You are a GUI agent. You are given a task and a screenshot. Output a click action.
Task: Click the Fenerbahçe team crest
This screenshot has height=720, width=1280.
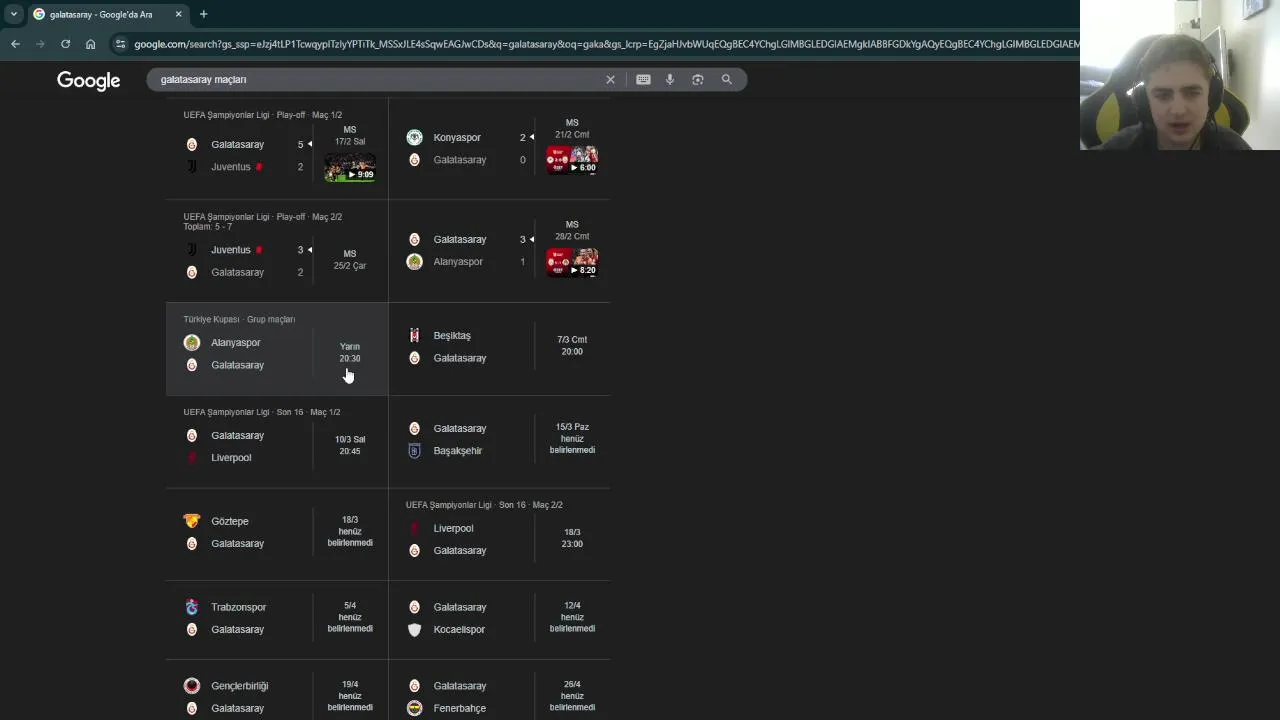(x=414, y=708)
